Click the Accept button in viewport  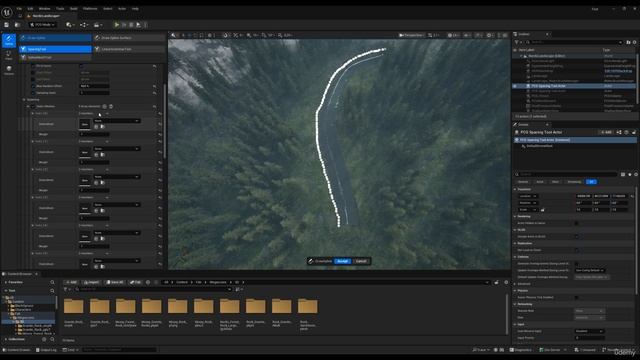coord(342,261)
